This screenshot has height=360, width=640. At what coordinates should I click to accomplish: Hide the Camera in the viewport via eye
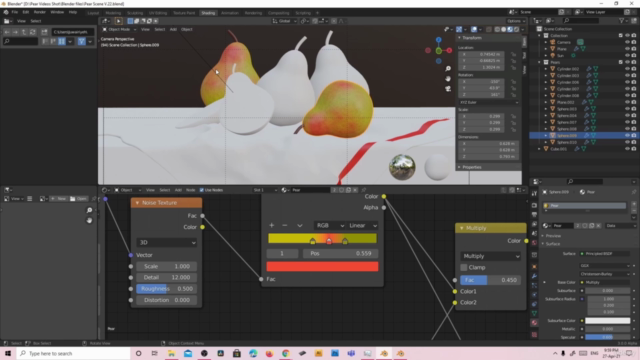(627, 42)
